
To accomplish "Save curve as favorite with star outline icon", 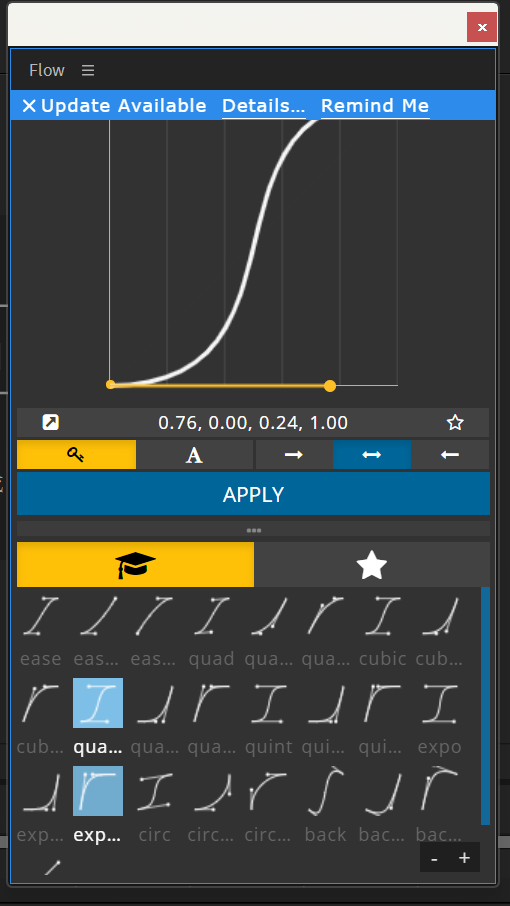I will click(x=455, y=422).
